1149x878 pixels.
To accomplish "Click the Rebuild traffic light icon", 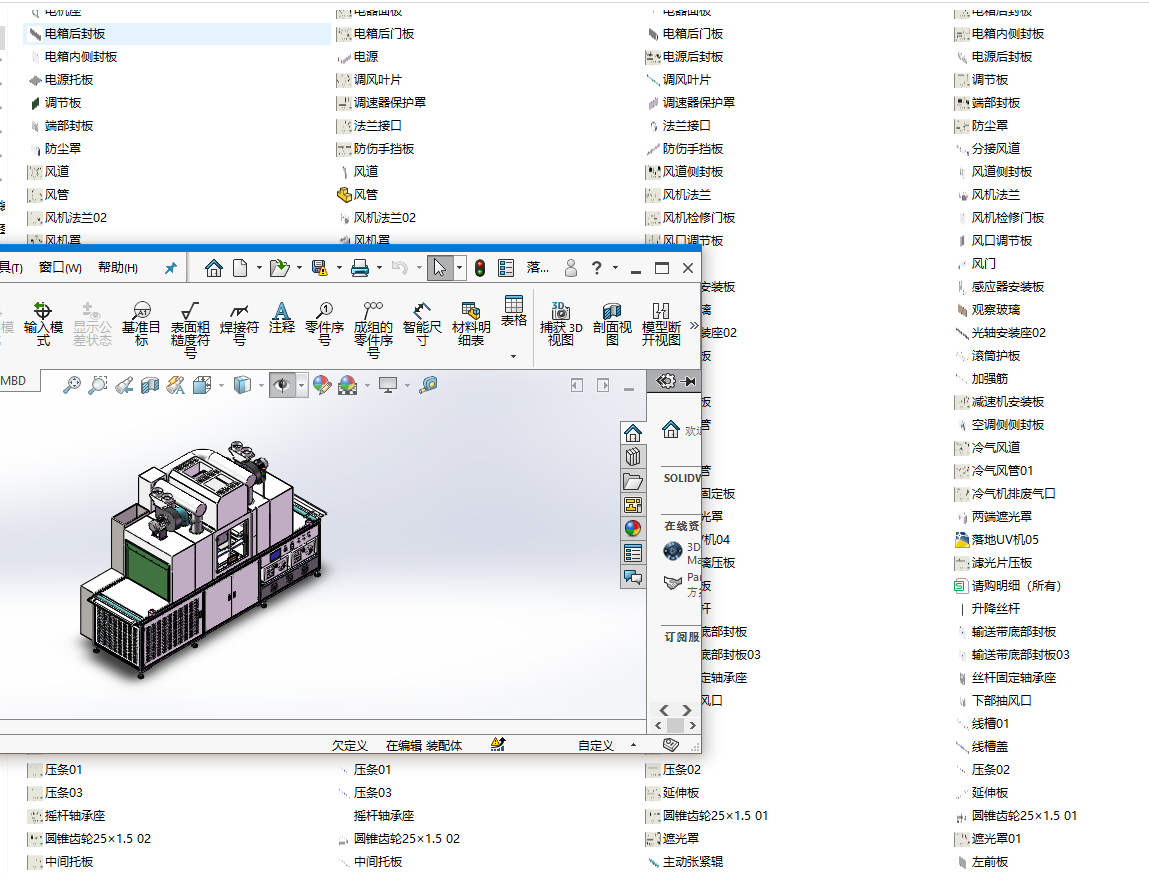I will [480, 268].
